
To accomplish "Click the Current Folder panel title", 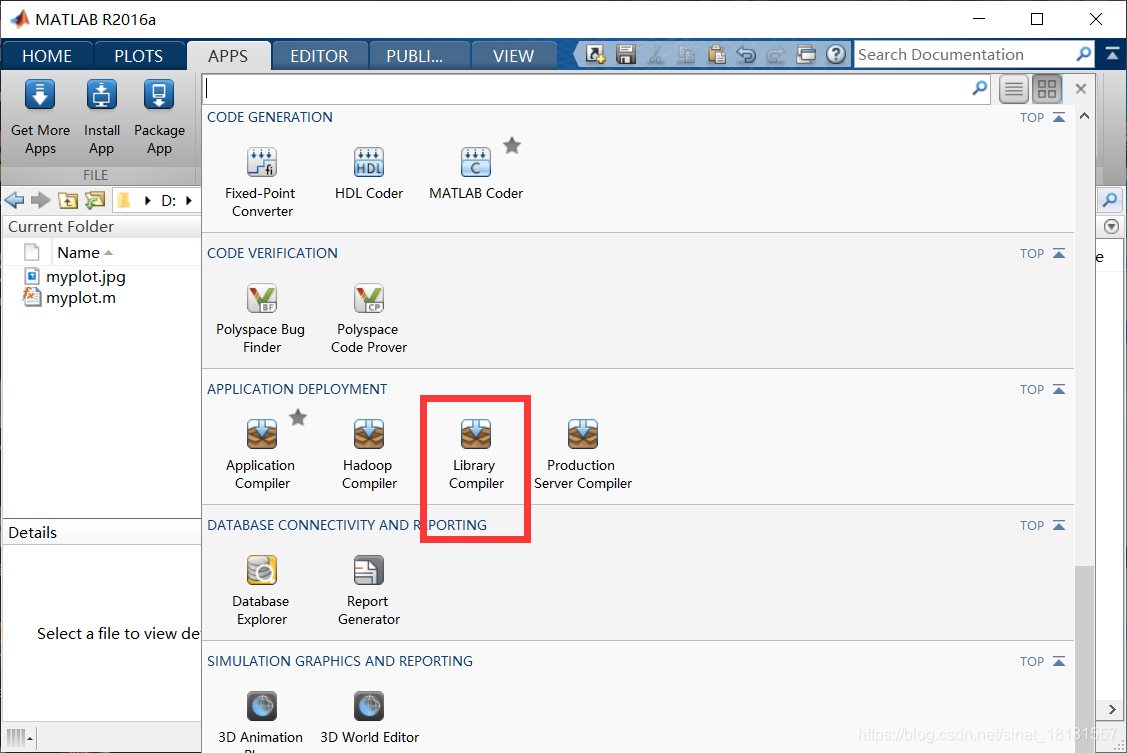I will (61, 226).
